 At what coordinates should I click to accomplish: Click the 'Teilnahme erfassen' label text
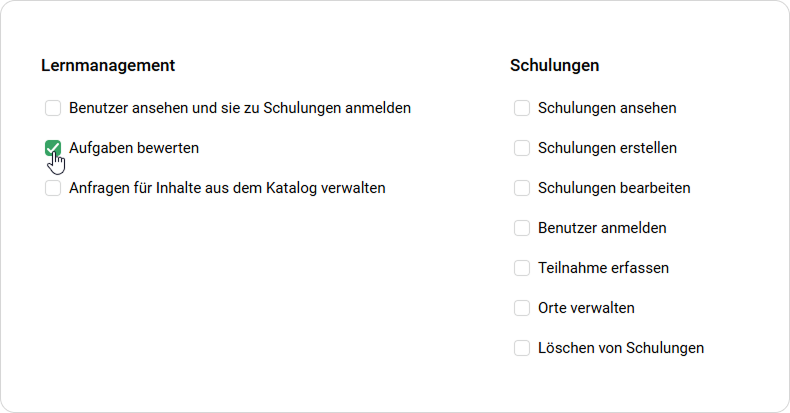(x=603, y=268)
